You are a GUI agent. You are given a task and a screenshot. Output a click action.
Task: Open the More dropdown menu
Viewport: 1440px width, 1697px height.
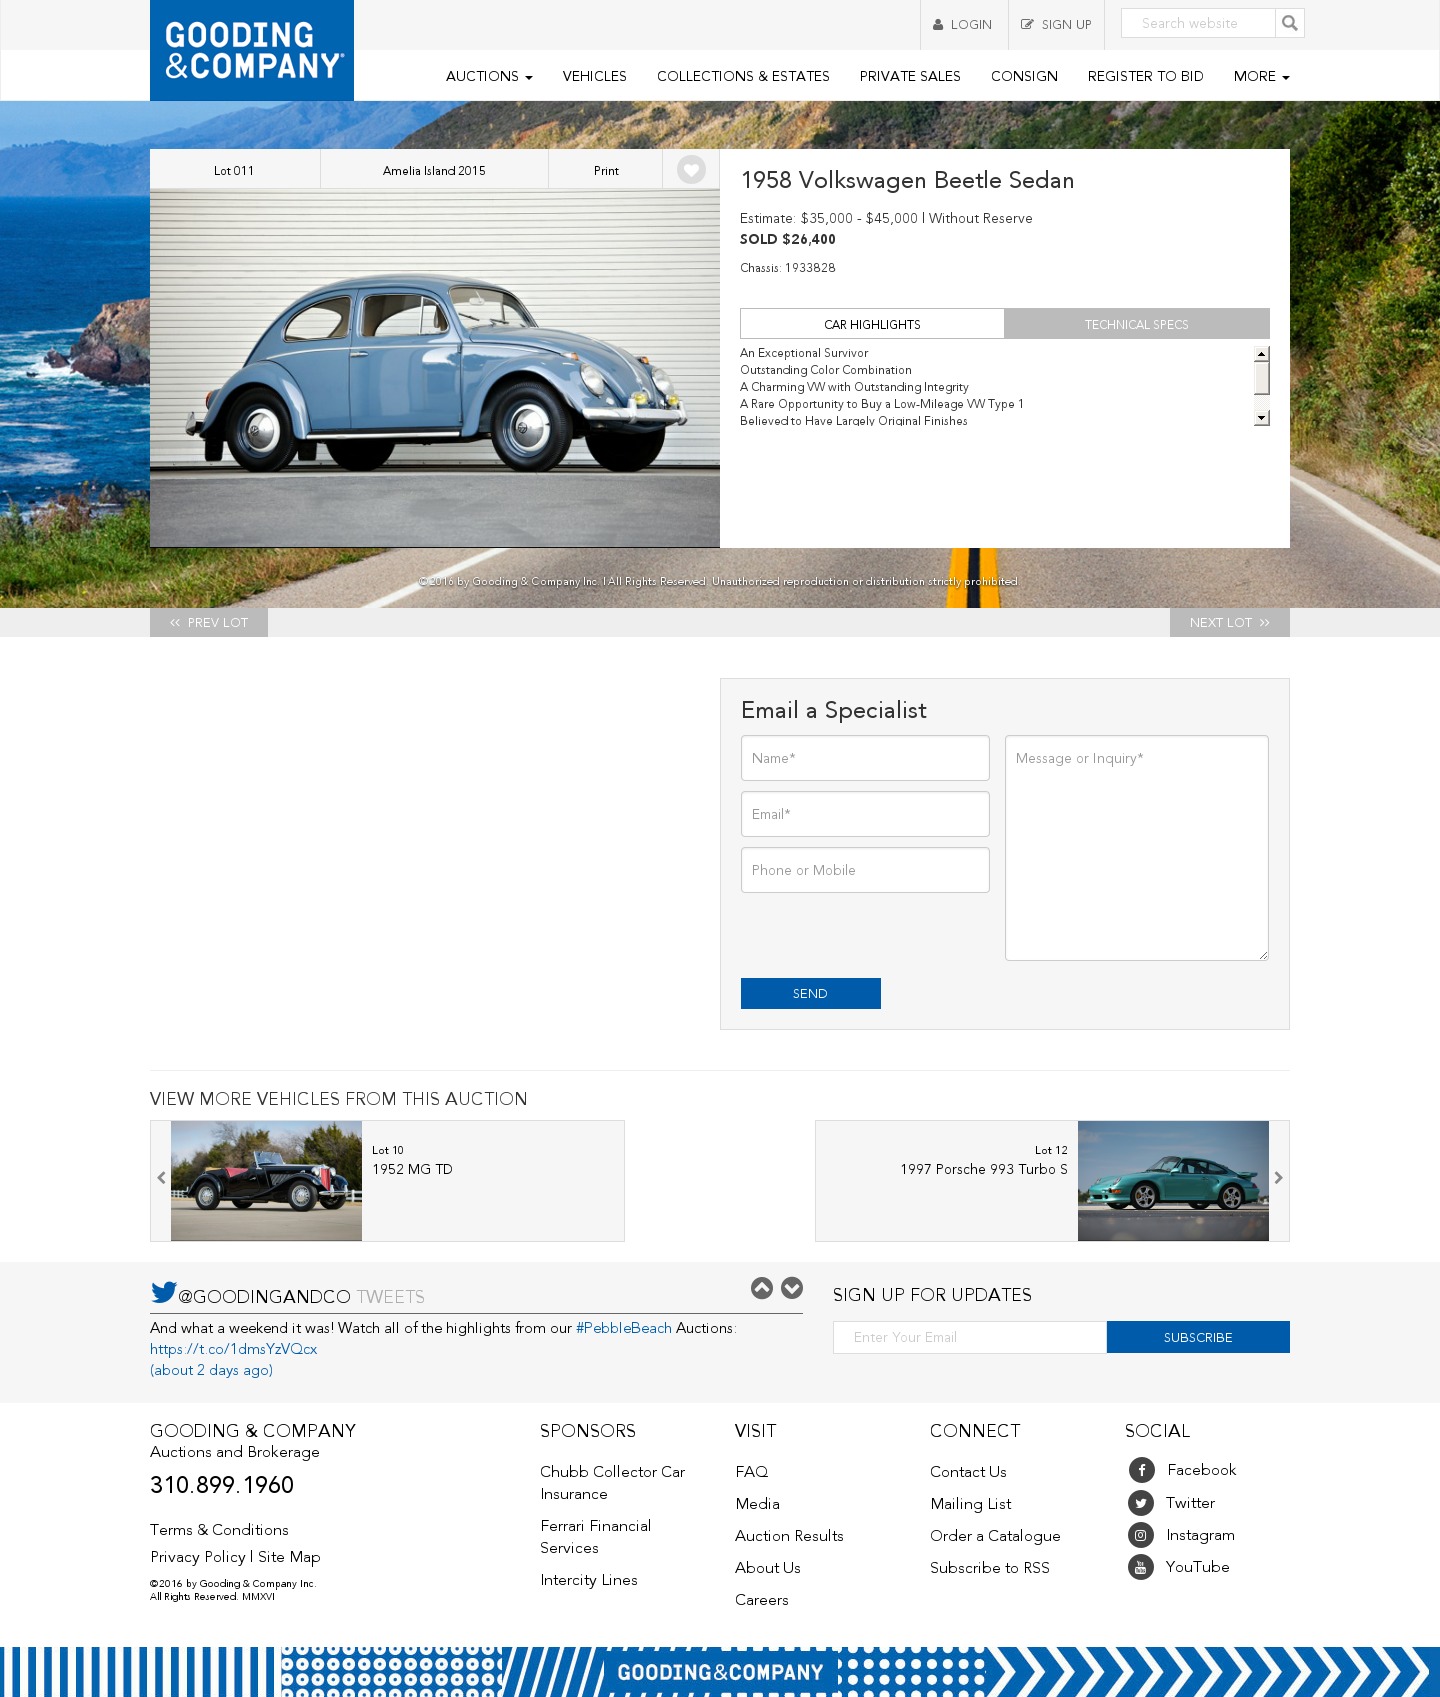(1261, 76)
